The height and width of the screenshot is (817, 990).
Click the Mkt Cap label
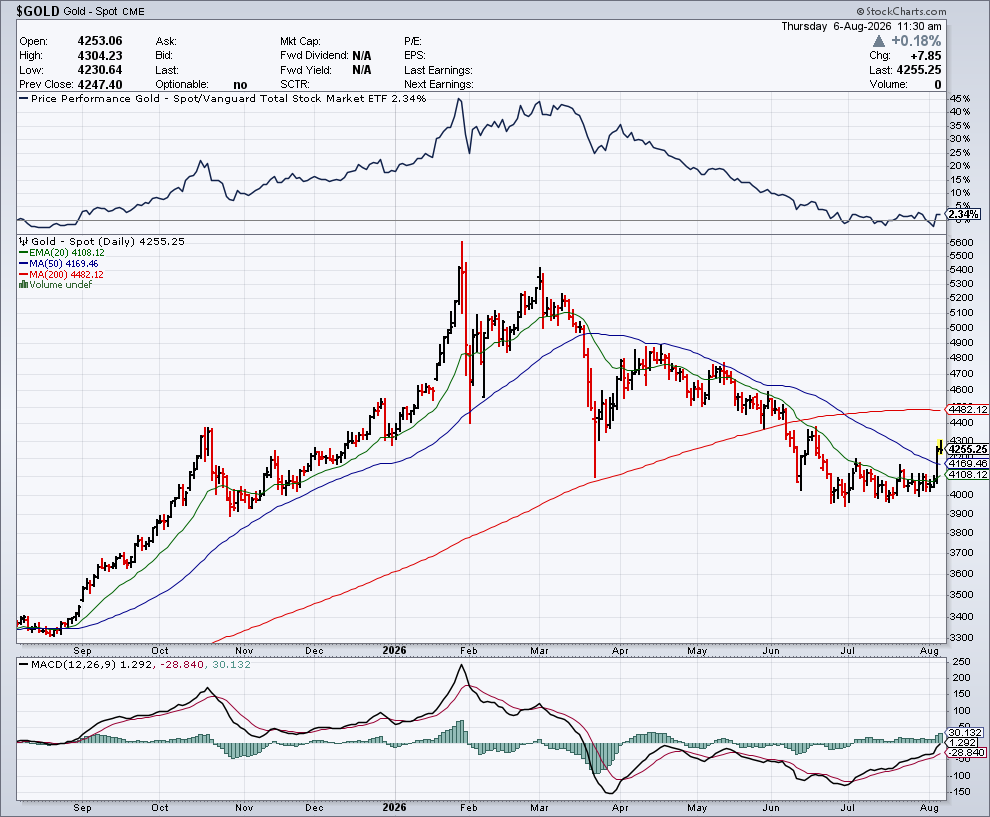point(301,41)
